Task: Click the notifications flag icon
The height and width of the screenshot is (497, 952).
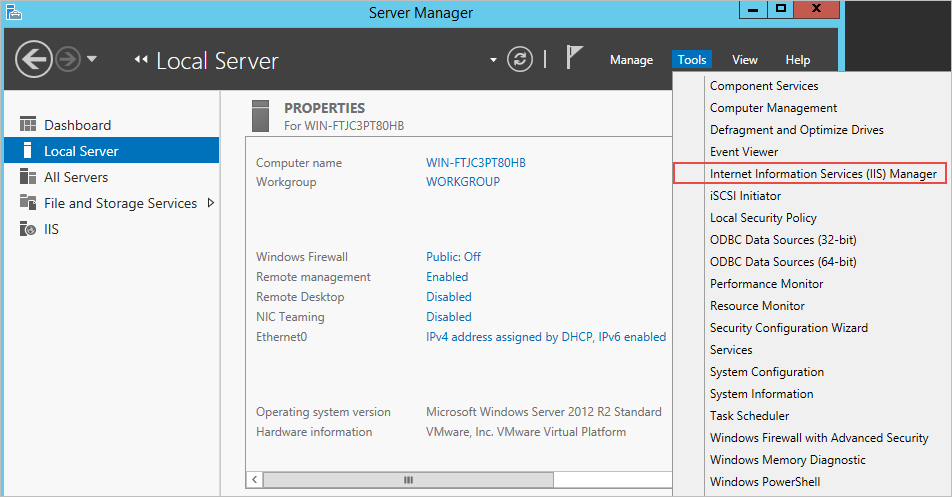Action: tap(575, 58)
